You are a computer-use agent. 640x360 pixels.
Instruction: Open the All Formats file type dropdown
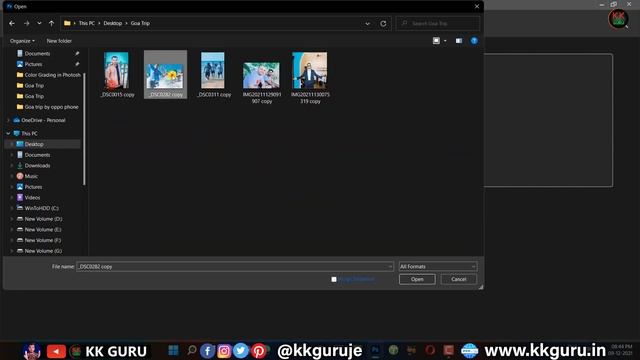[438, 267]
